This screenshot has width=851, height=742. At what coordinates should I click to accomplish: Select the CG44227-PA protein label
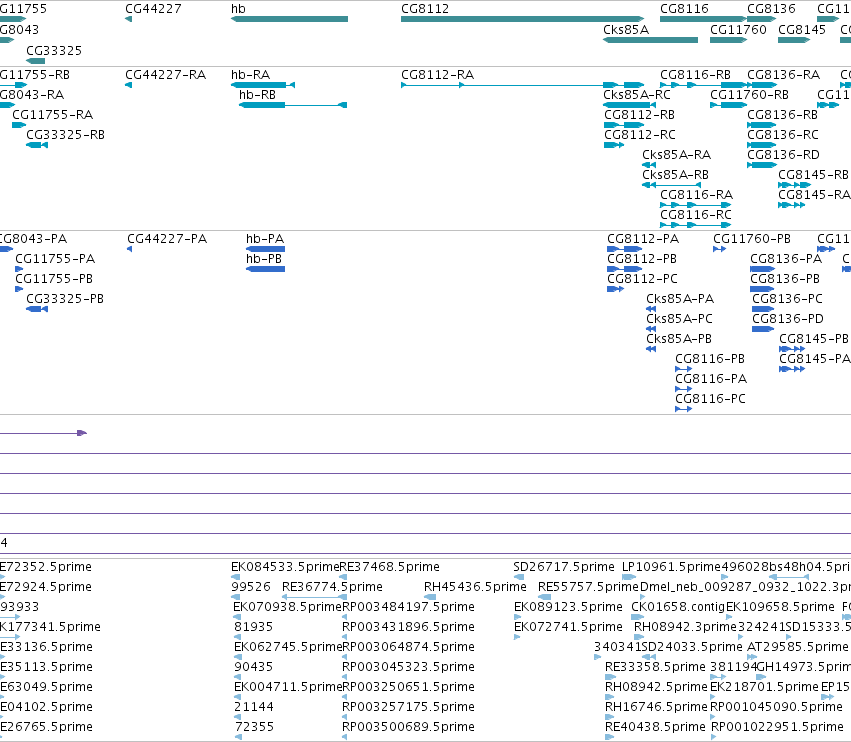point(167,239)
